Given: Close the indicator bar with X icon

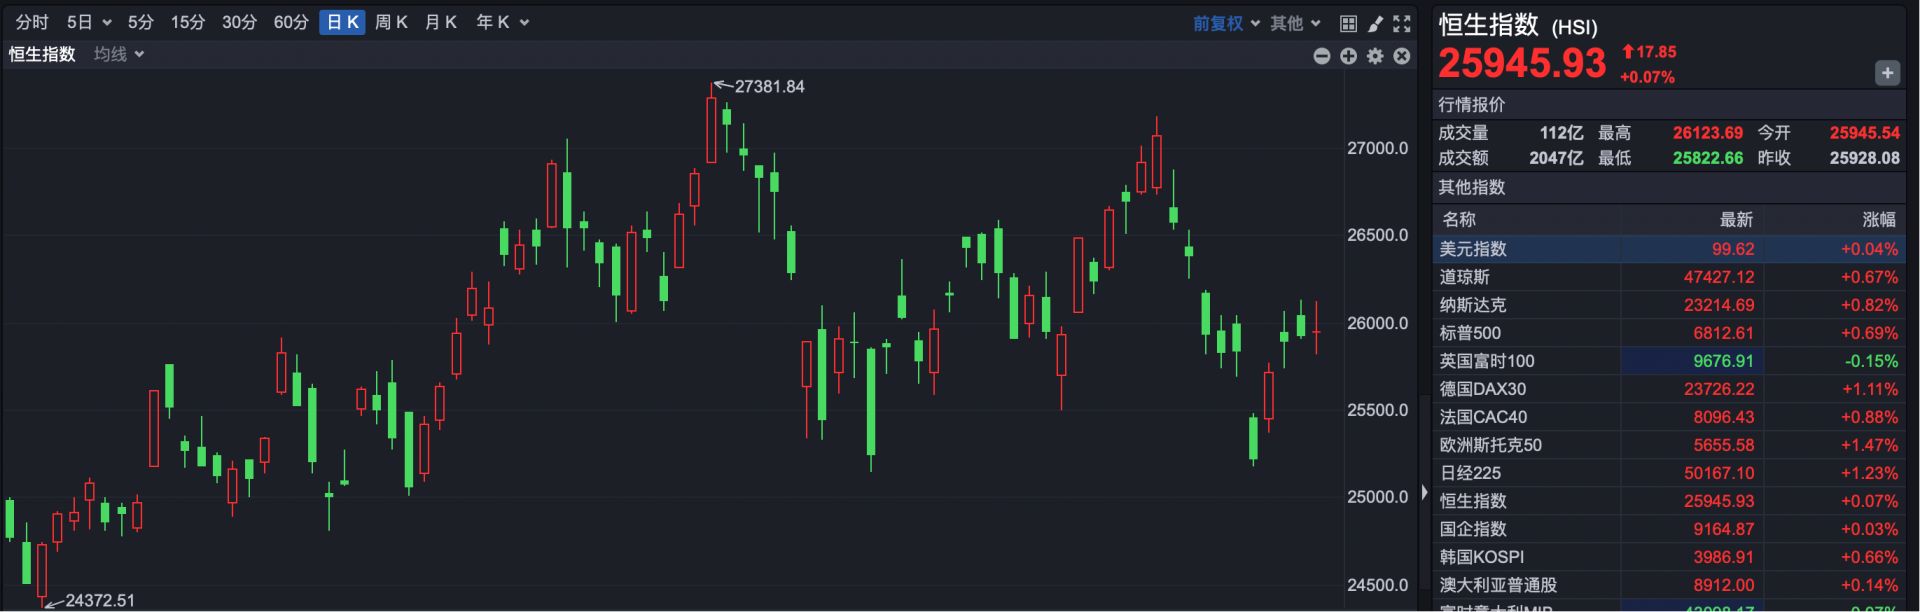Looking at the screenshot, I should click(1402, 56).
